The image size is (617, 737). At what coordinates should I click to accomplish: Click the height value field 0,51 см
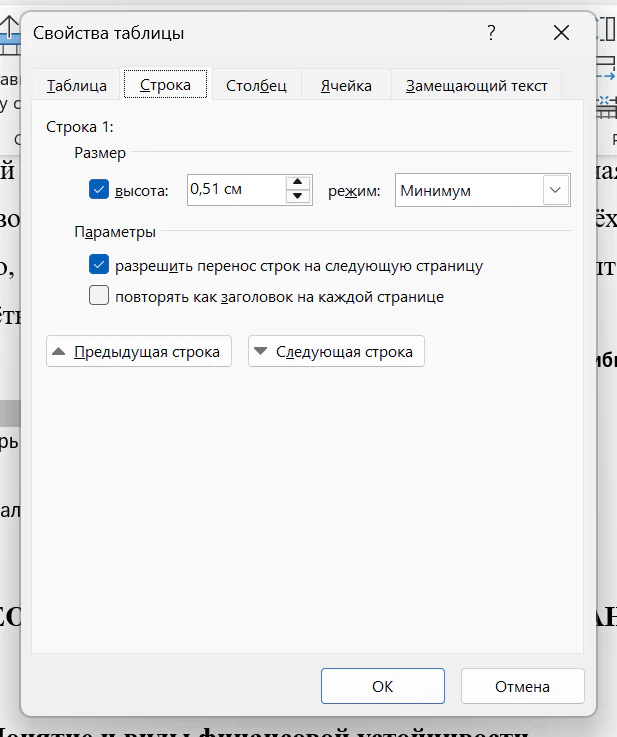(236, 189)
